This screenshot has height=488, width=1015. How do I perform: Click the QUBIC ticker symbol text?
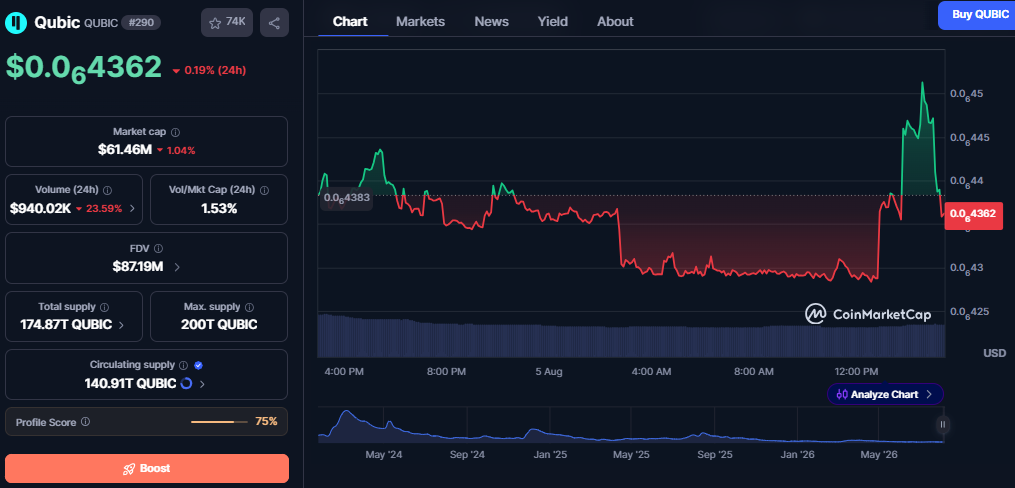[101, 23]
